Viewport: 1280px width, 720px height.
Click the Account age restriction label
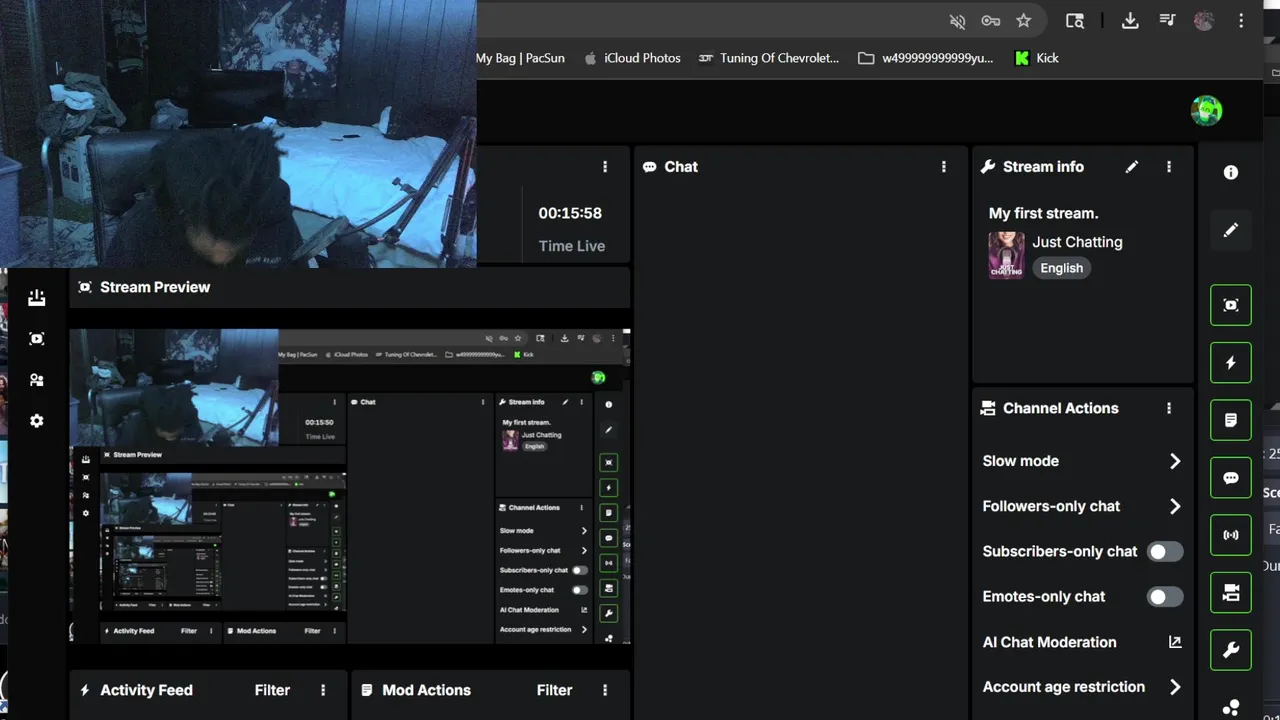point(1063,687)
